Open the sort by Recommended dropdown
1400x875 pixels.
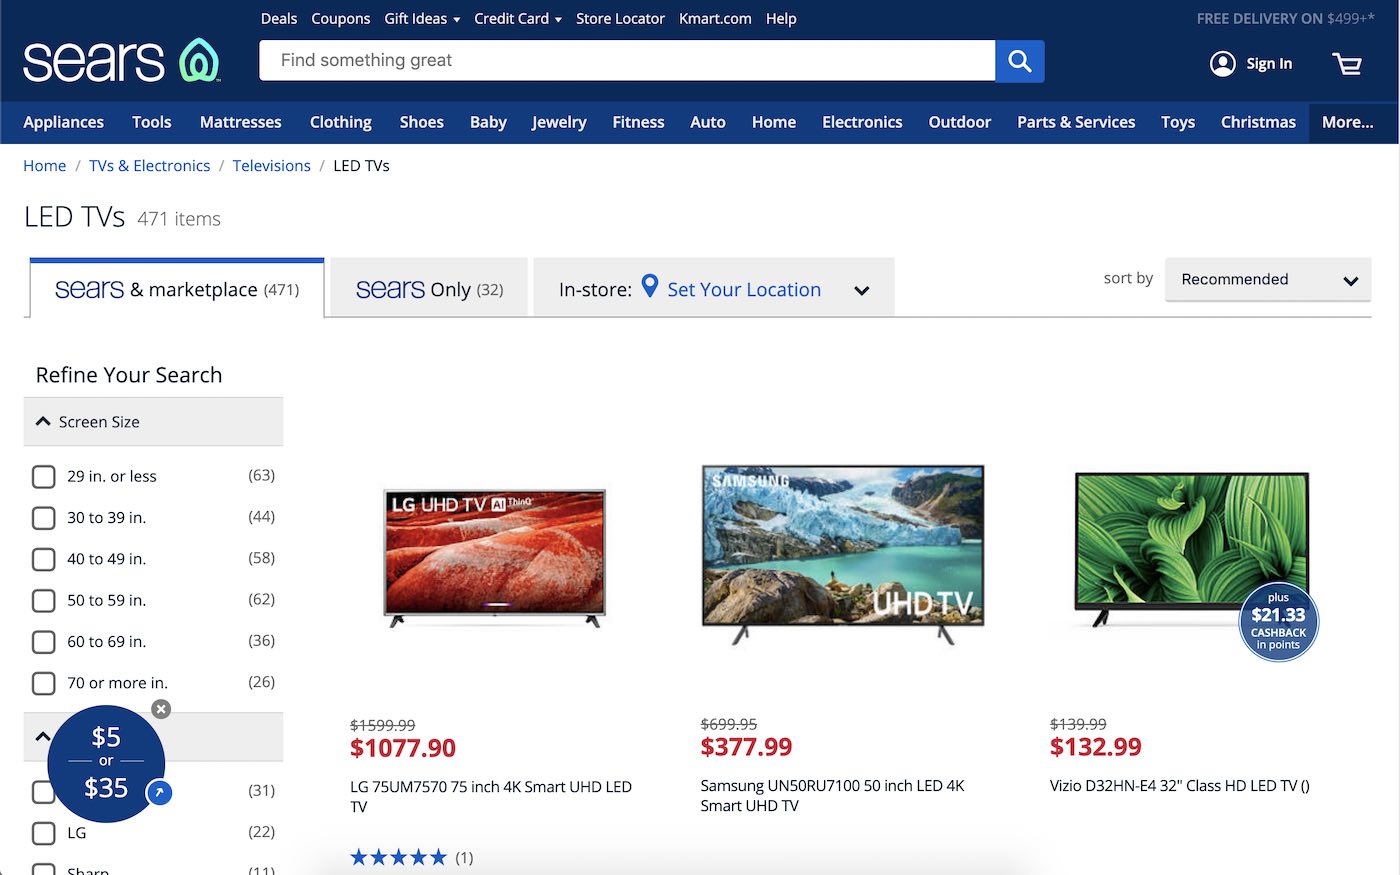click(1267, 280)
